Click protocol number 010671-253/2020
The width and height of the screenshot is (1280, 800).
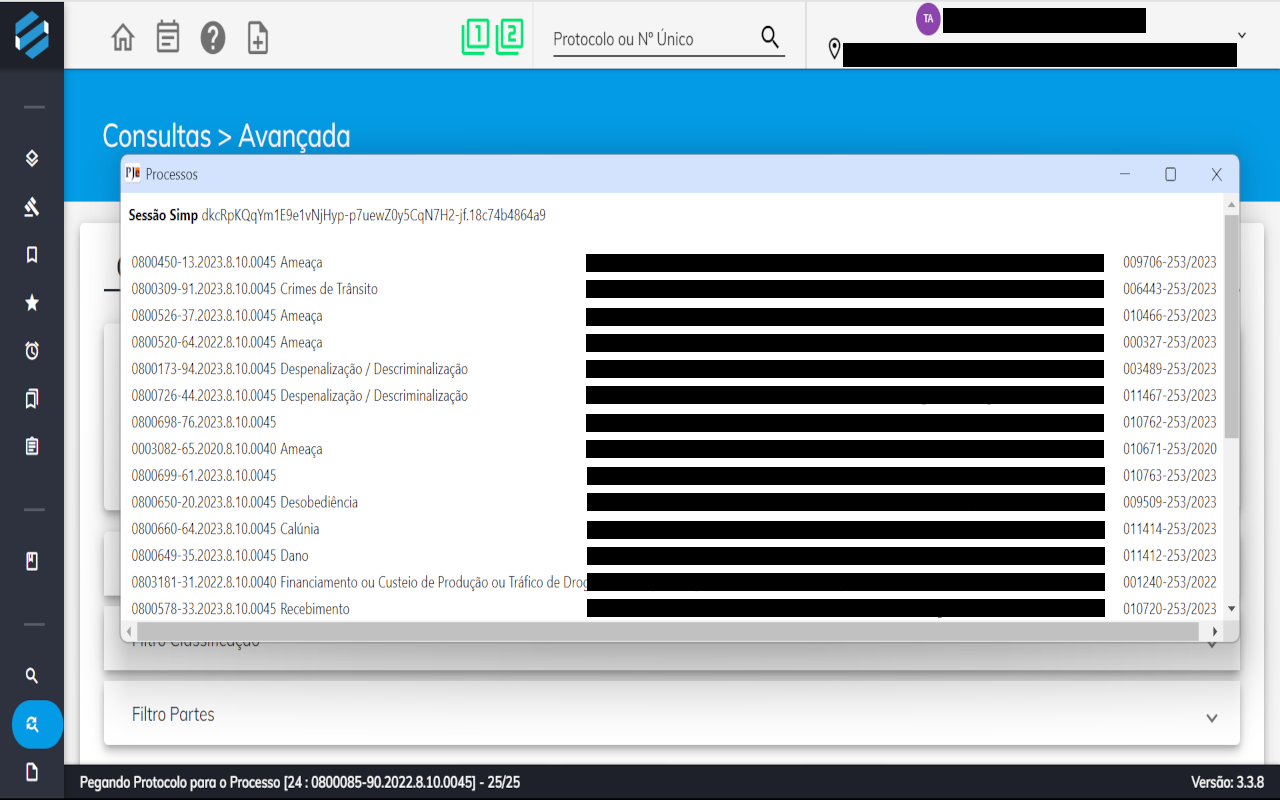1170,449
